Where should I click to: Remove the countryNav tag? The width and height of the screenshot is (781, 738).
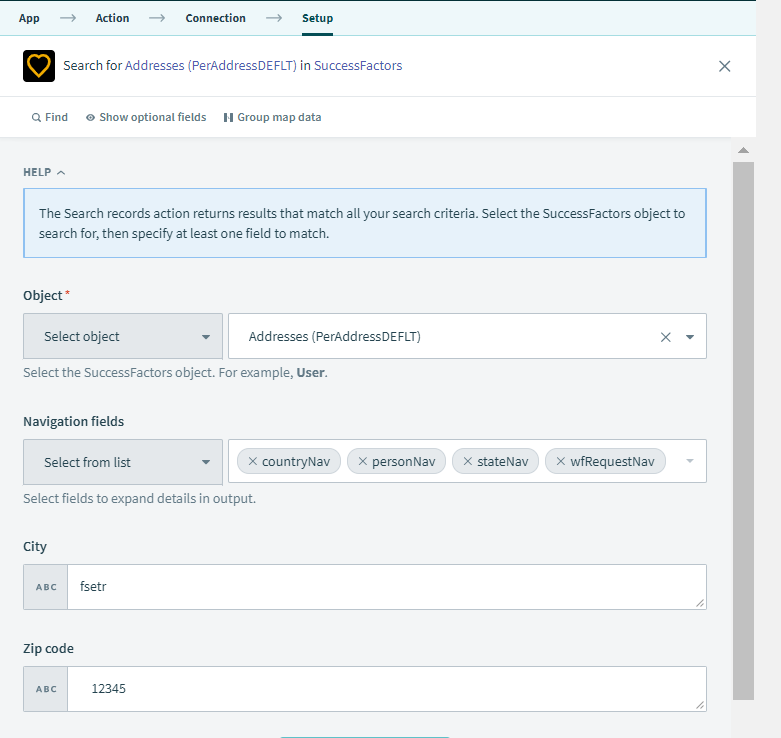(x=253, y=462)
